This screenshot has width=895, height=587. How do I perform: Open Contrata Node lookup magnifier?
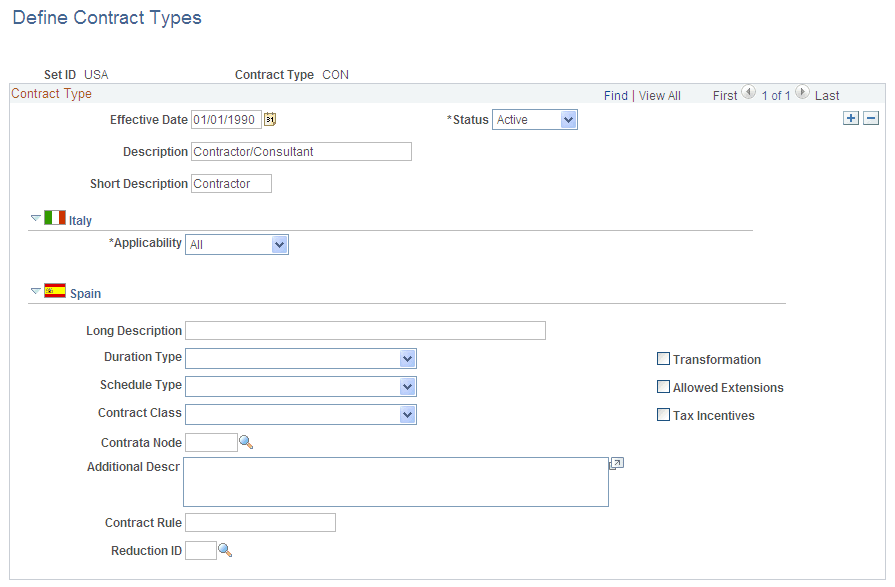click(x=246, y=442)
